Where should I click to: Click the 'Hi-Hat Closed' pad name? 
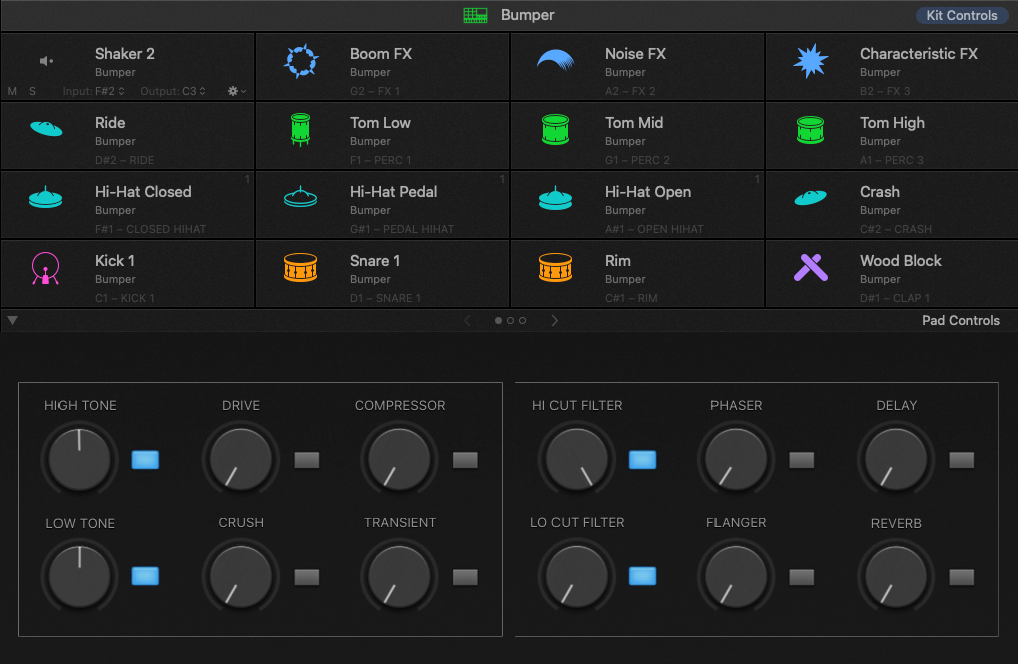point(143,192)
